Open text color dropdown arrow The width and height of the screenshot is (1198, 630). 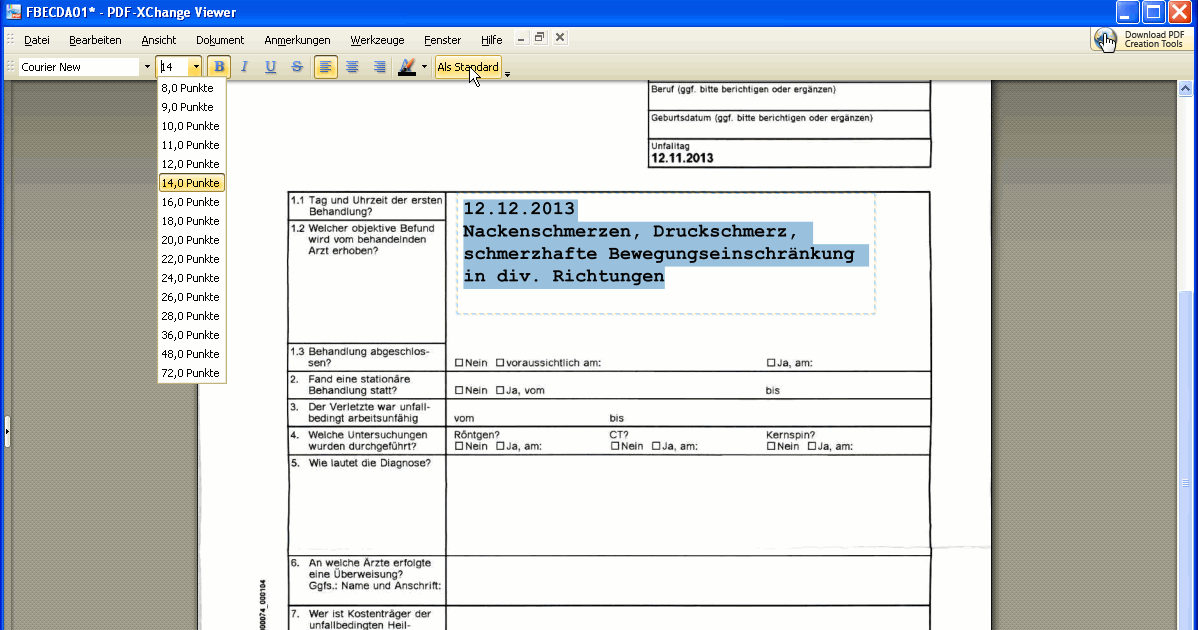click(x=424, y=67)
